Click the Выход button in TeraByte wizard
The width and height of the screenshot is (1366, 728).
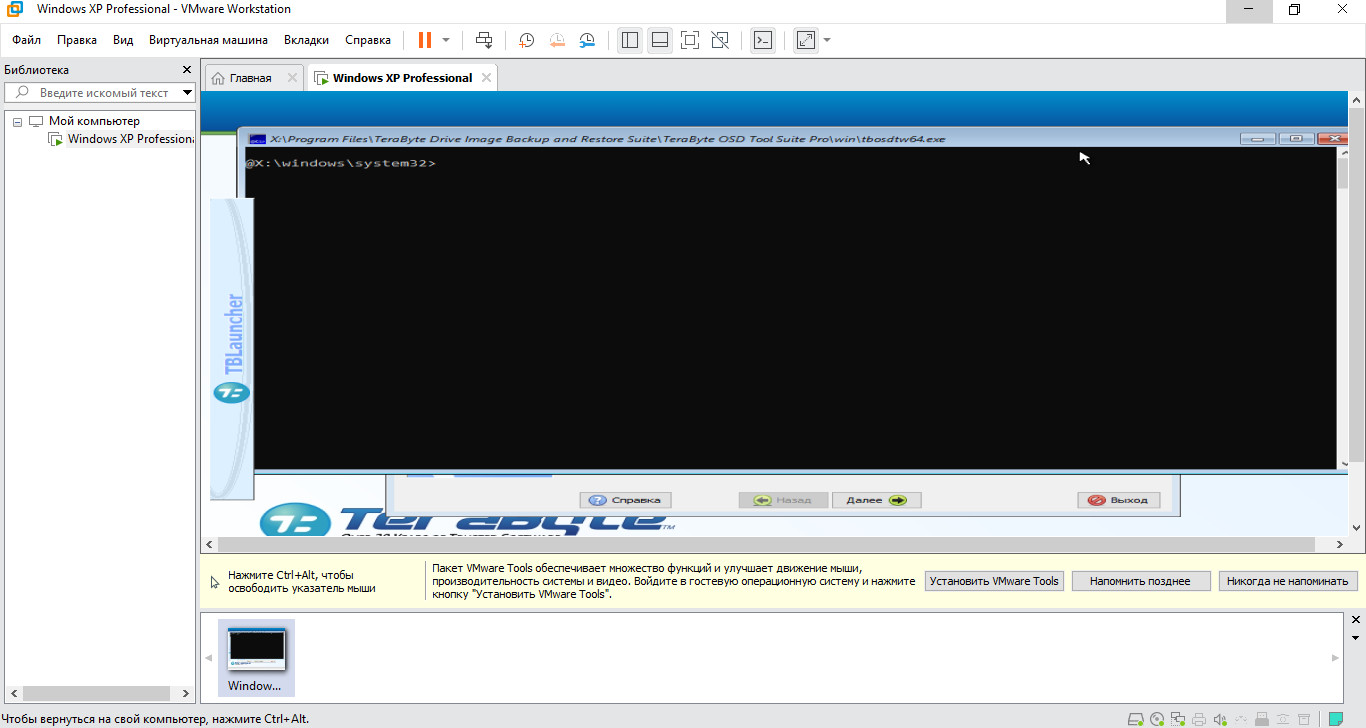coord(1119,500)
